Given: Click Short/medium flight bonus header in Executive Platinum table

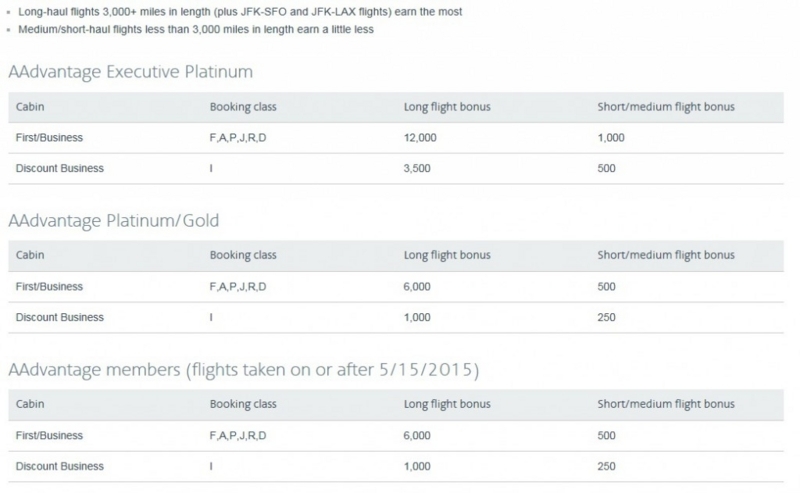Looking at the screenshot, I should [x=666, y=107].
